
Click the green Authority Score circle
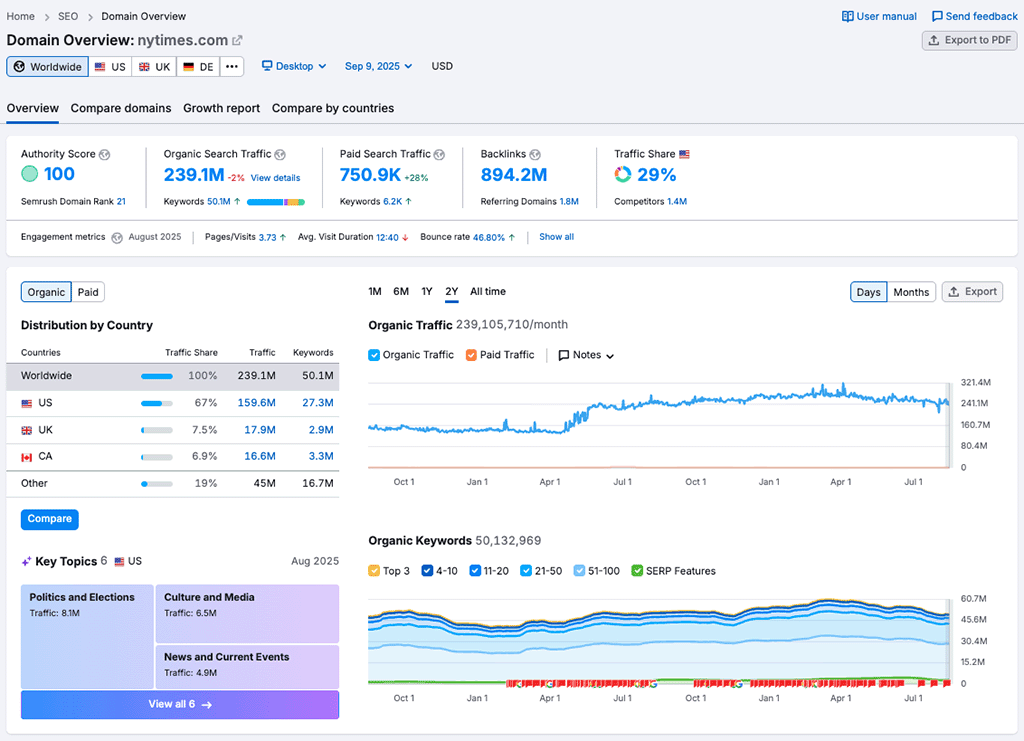click(29, 174)
